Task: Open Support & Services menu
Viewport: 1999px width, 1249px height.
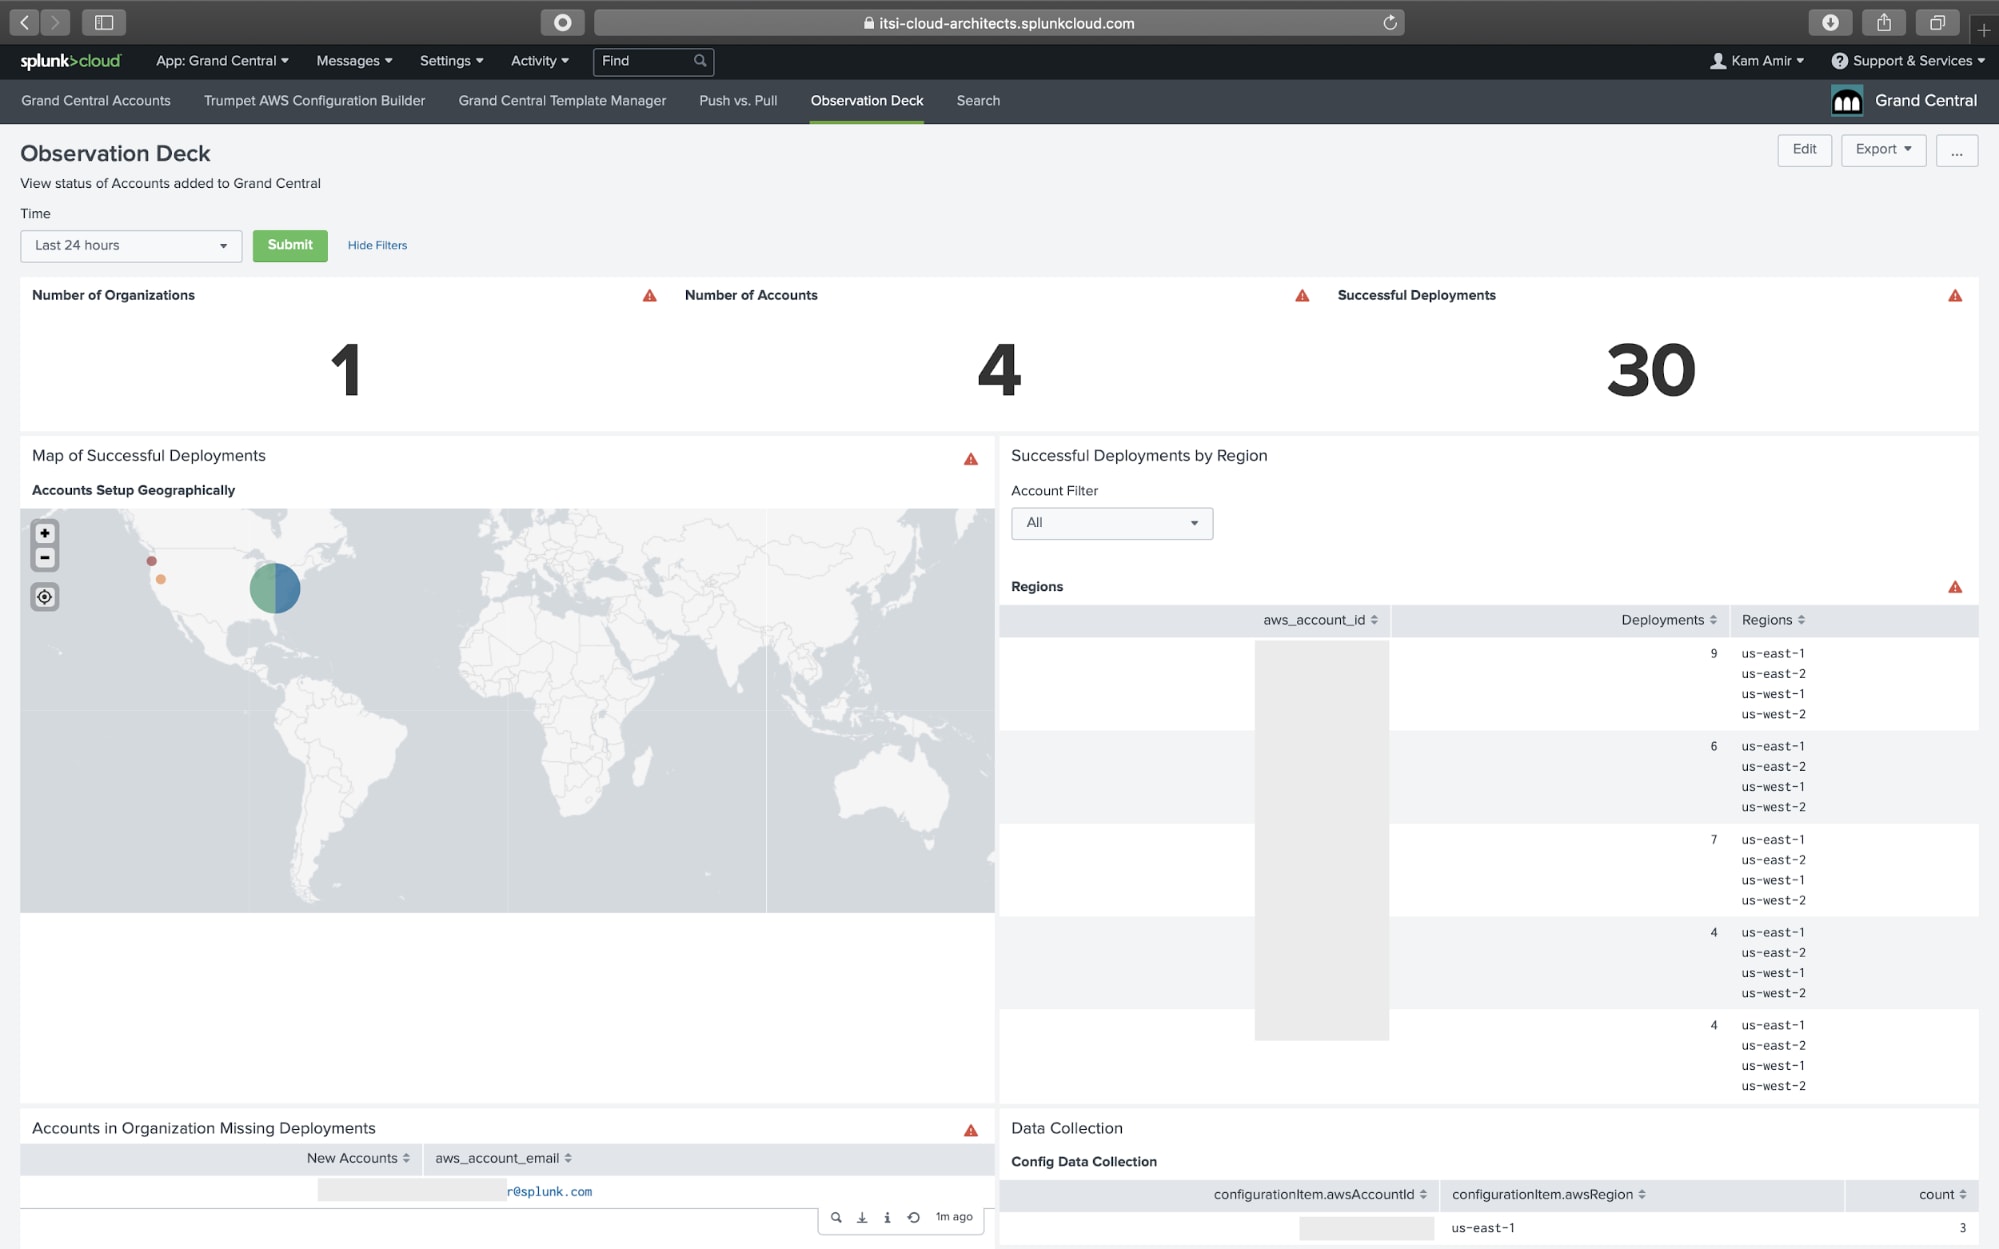Action: pos(1908,61)
